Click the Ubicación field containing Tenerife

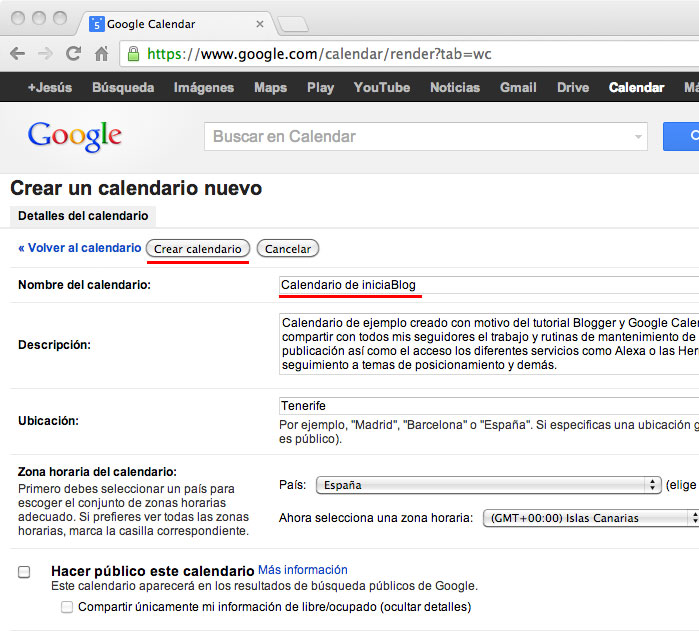[x=489, y=406]
